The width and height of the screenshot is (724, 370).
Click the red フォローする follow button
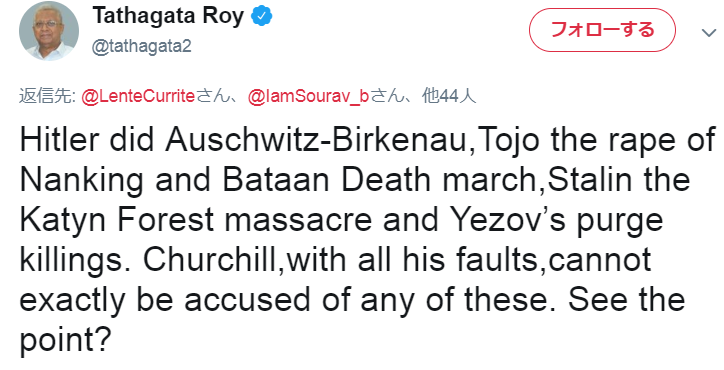click(x=602, y=30)
